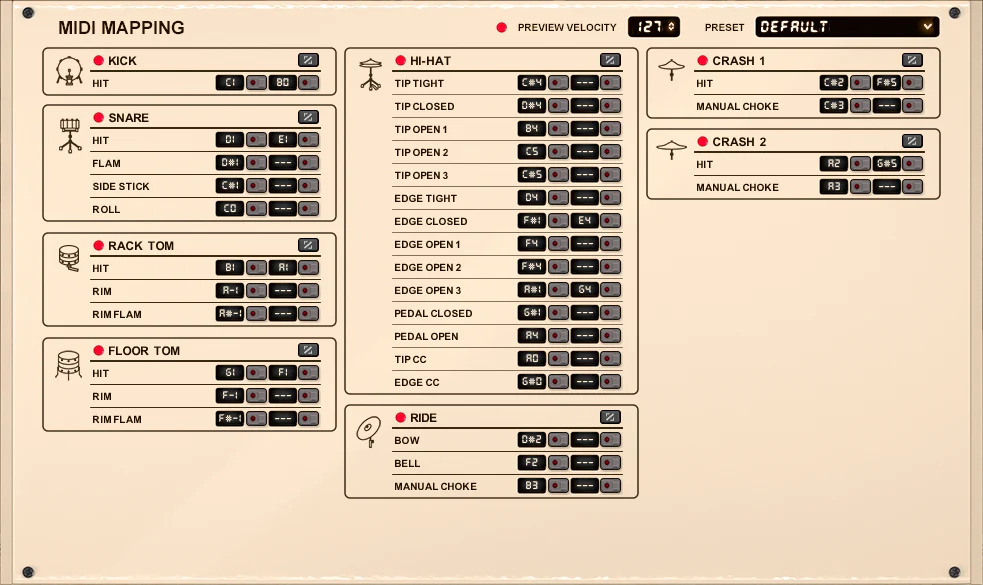This screenshot has height=585, width=983.
Task: Click the floor tom drum icon
Action: (x=69, y=365)
